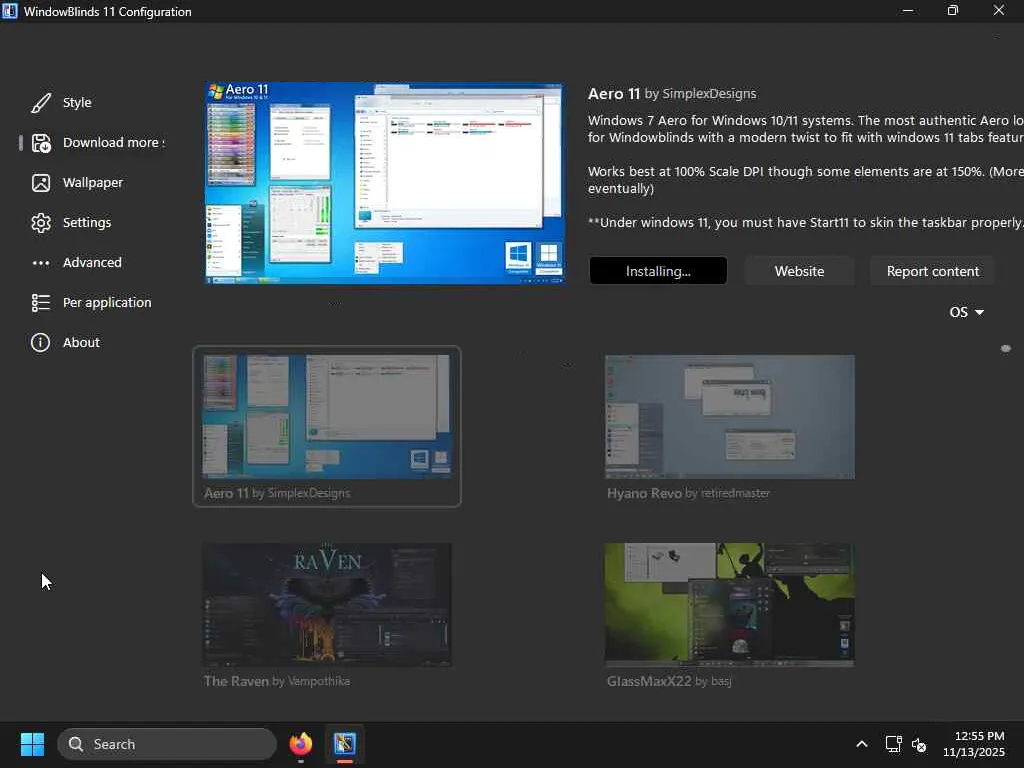
Task: Select the Hyano Revo skin thumbnail
Action: pos(729,417)
